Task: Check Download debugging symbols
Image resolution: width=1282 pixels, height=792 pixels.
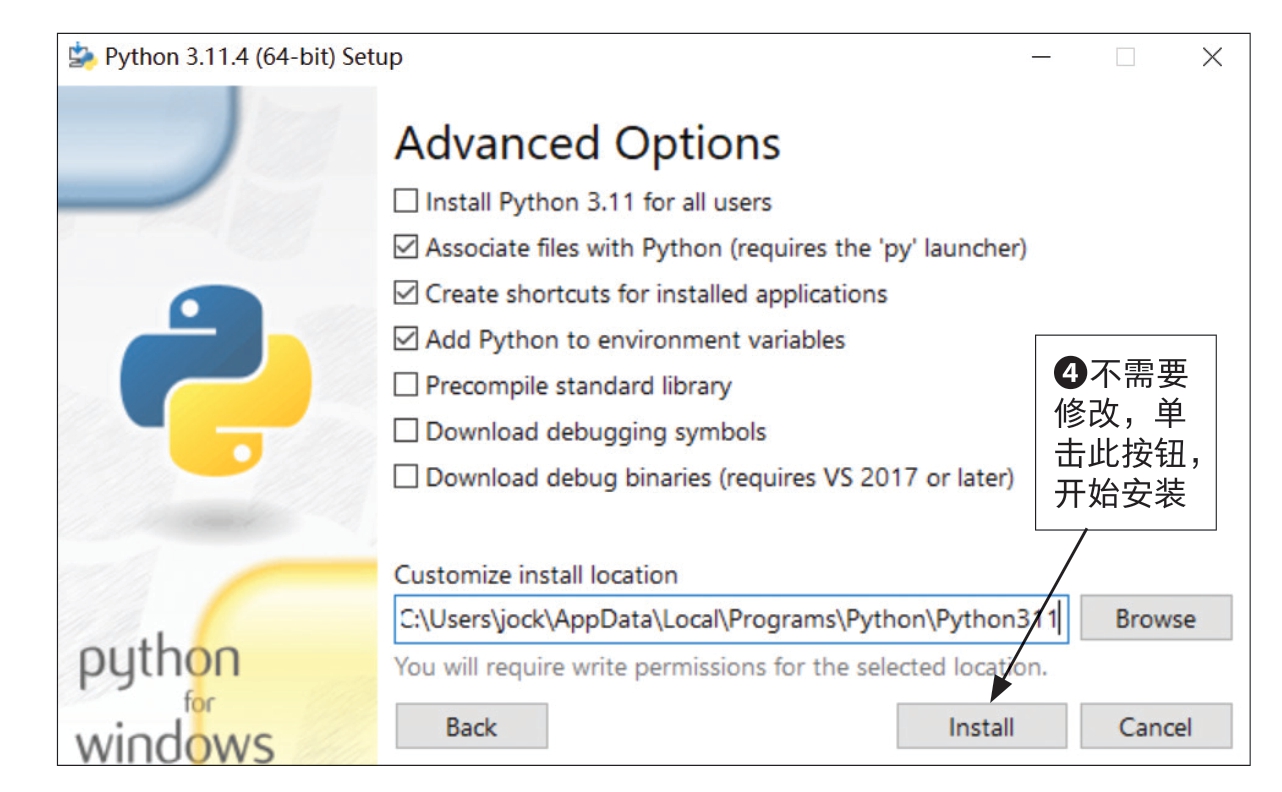Action: pos(406,432)
